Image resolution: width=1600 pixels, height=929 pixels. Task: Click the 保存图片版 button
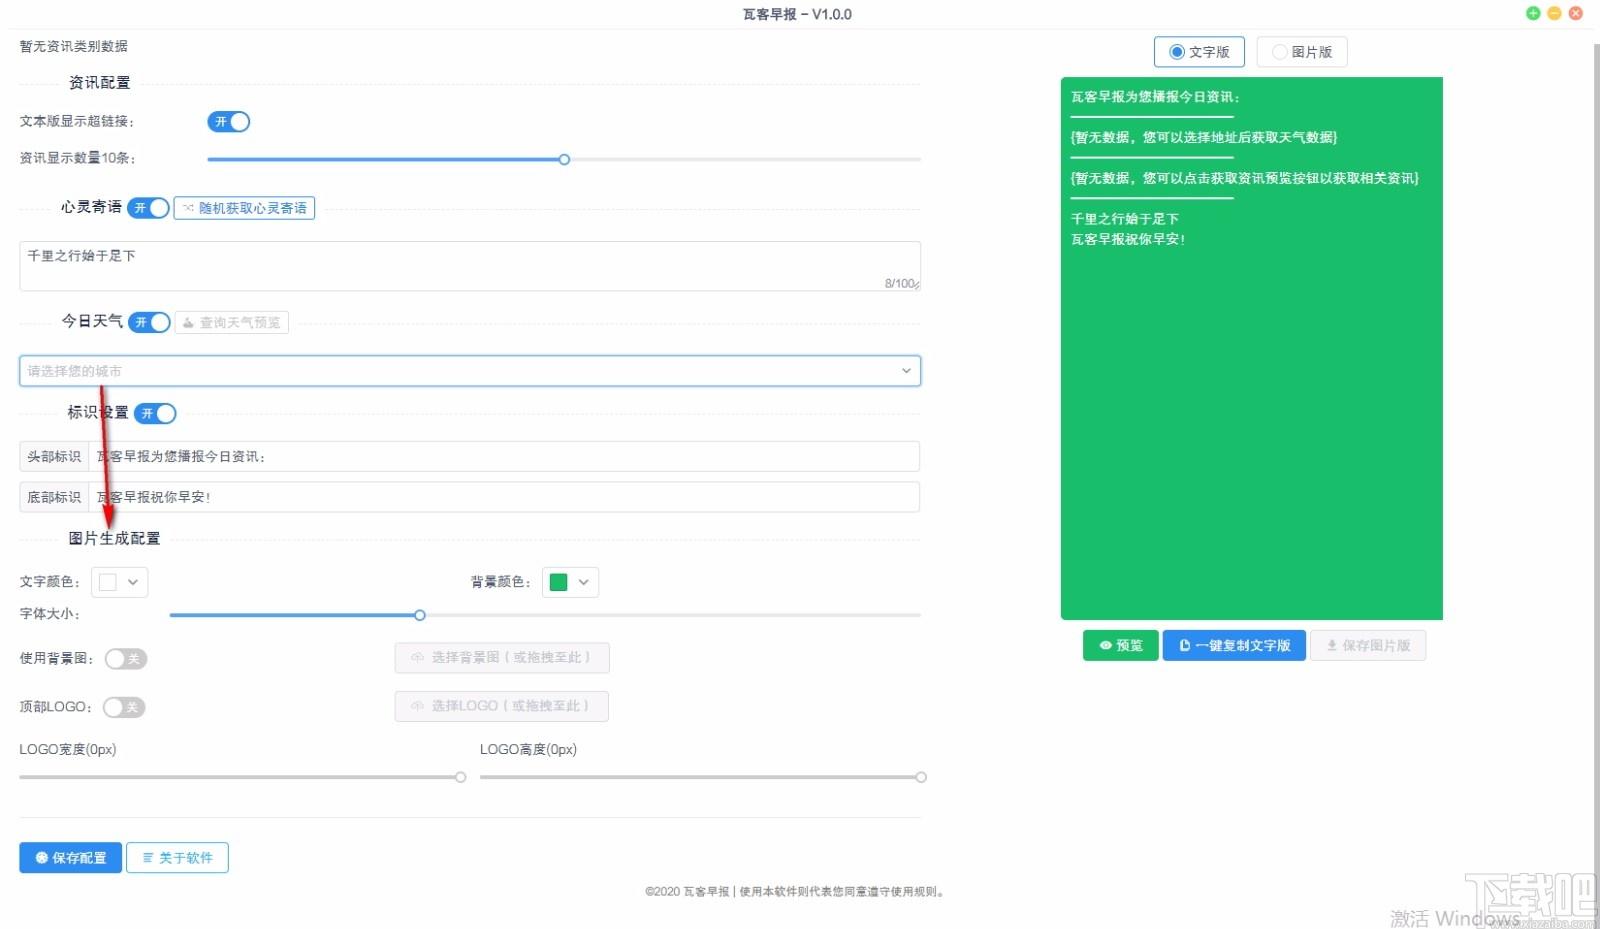pos(1368,646)
